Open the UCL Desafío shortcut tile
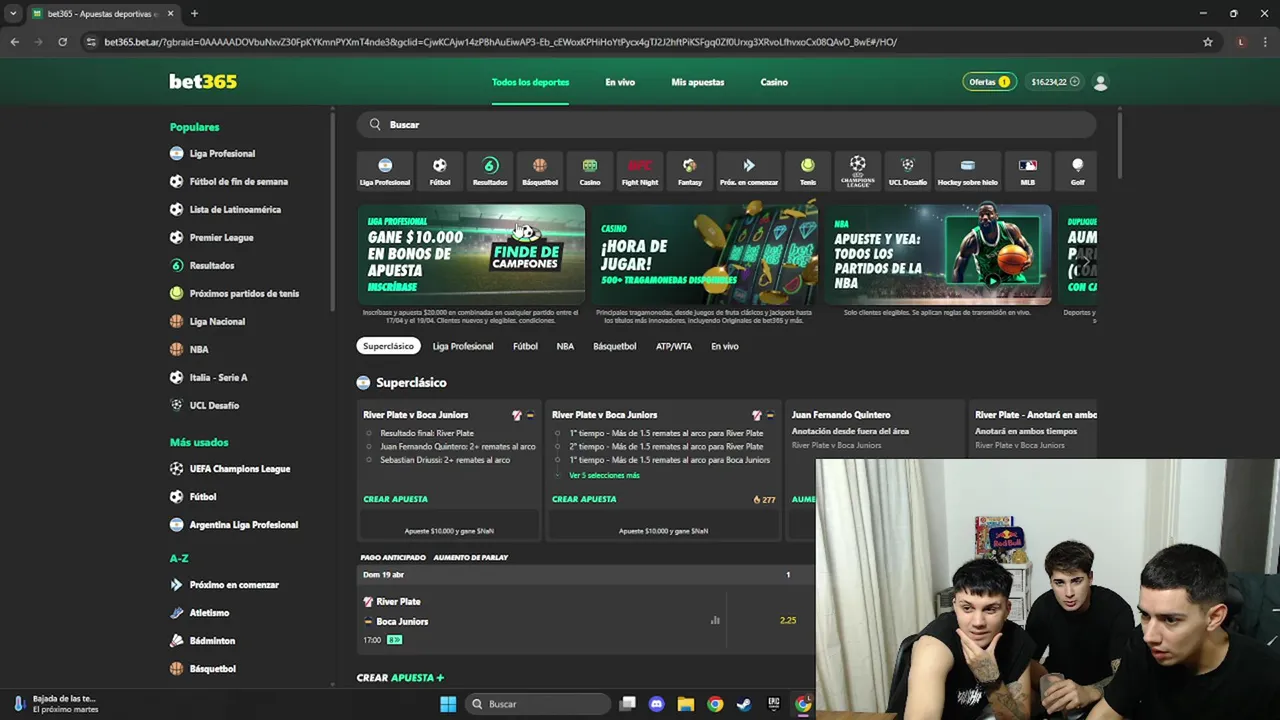The image size is (1280, 720). 908,171
